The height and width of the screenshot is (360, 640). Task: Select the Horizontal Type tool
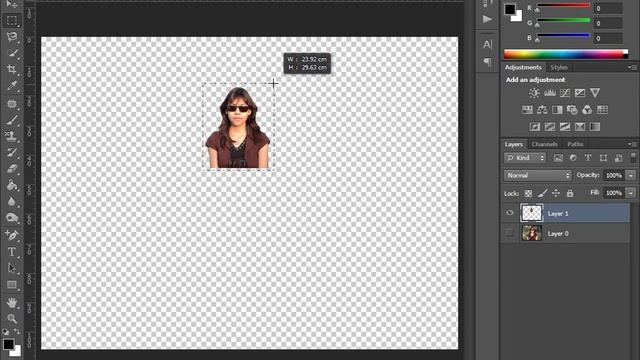(x=12, y=252)
